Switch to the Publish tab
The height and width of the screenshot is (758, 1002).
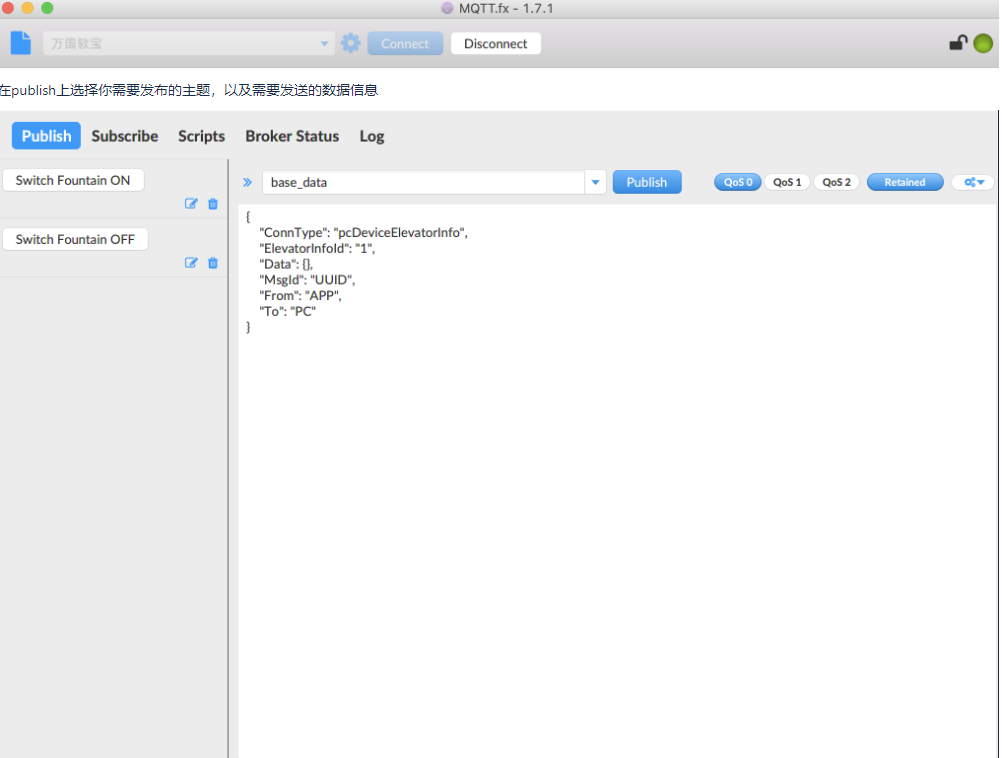pos(46,135)
